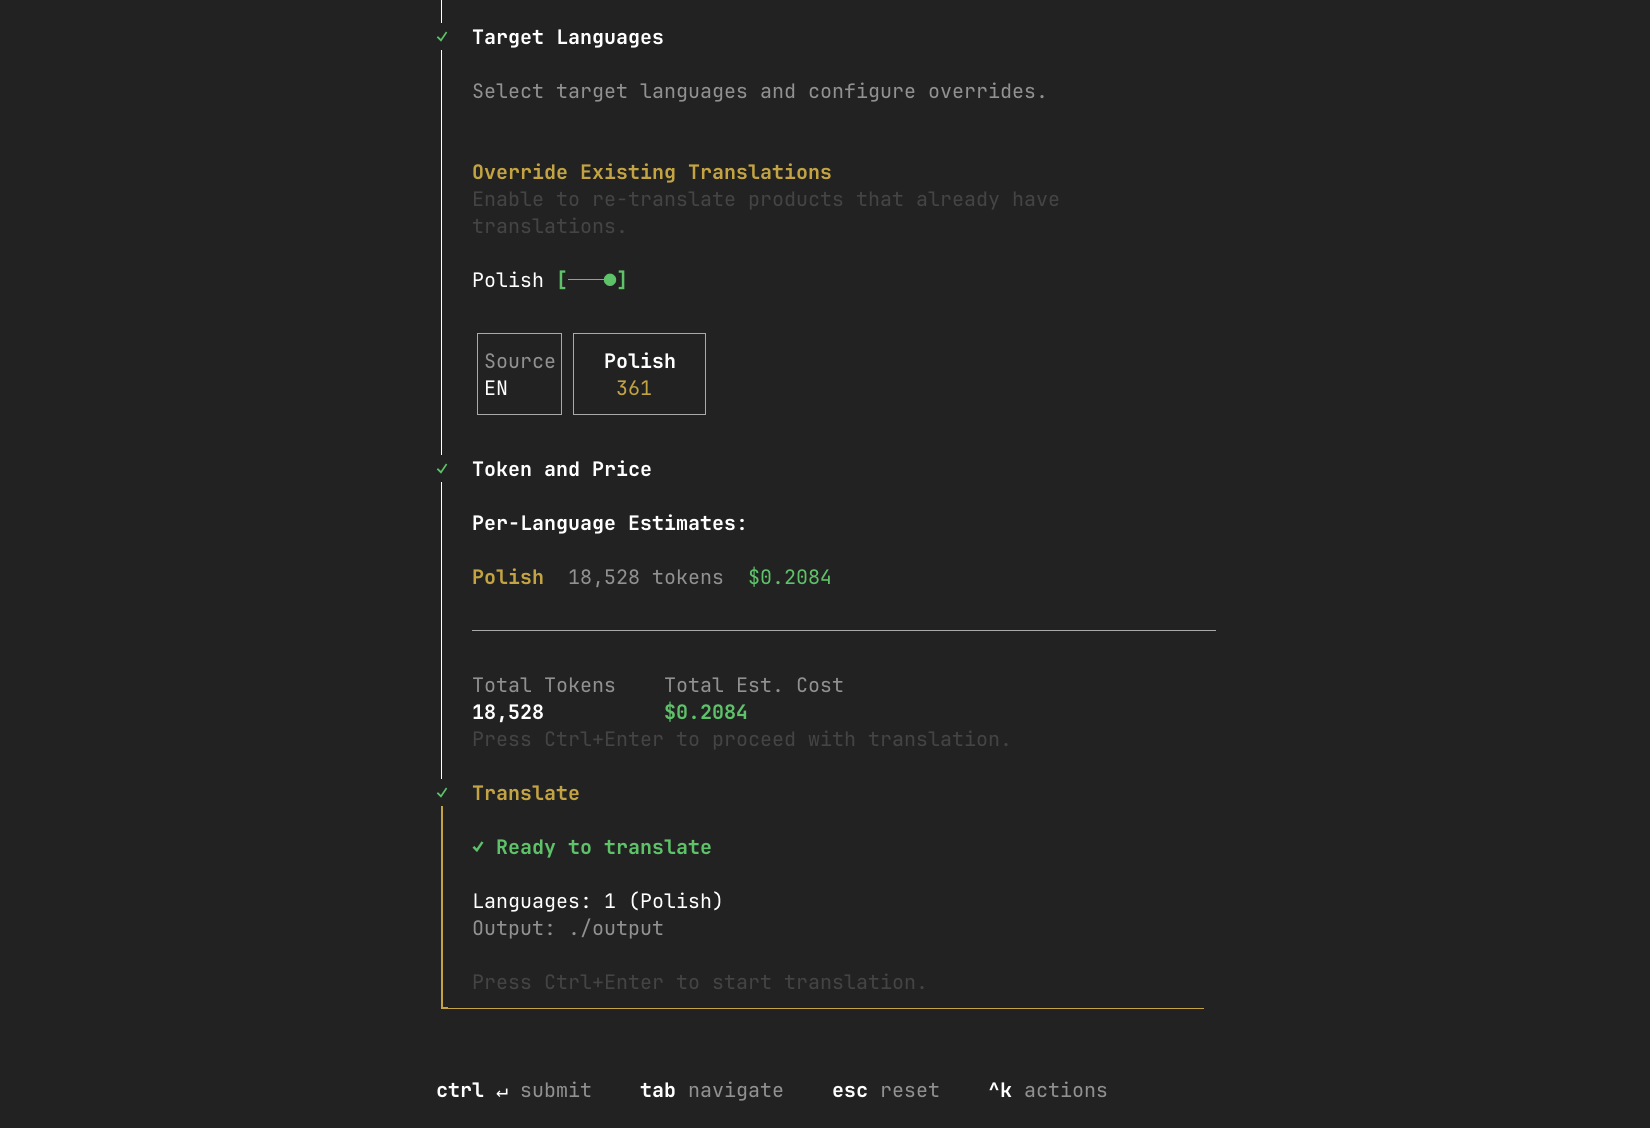Viewport: 1650px width, 1128px height.
Task: Click the checkmark beside Target Languages
Action: (x=441, y=38)
